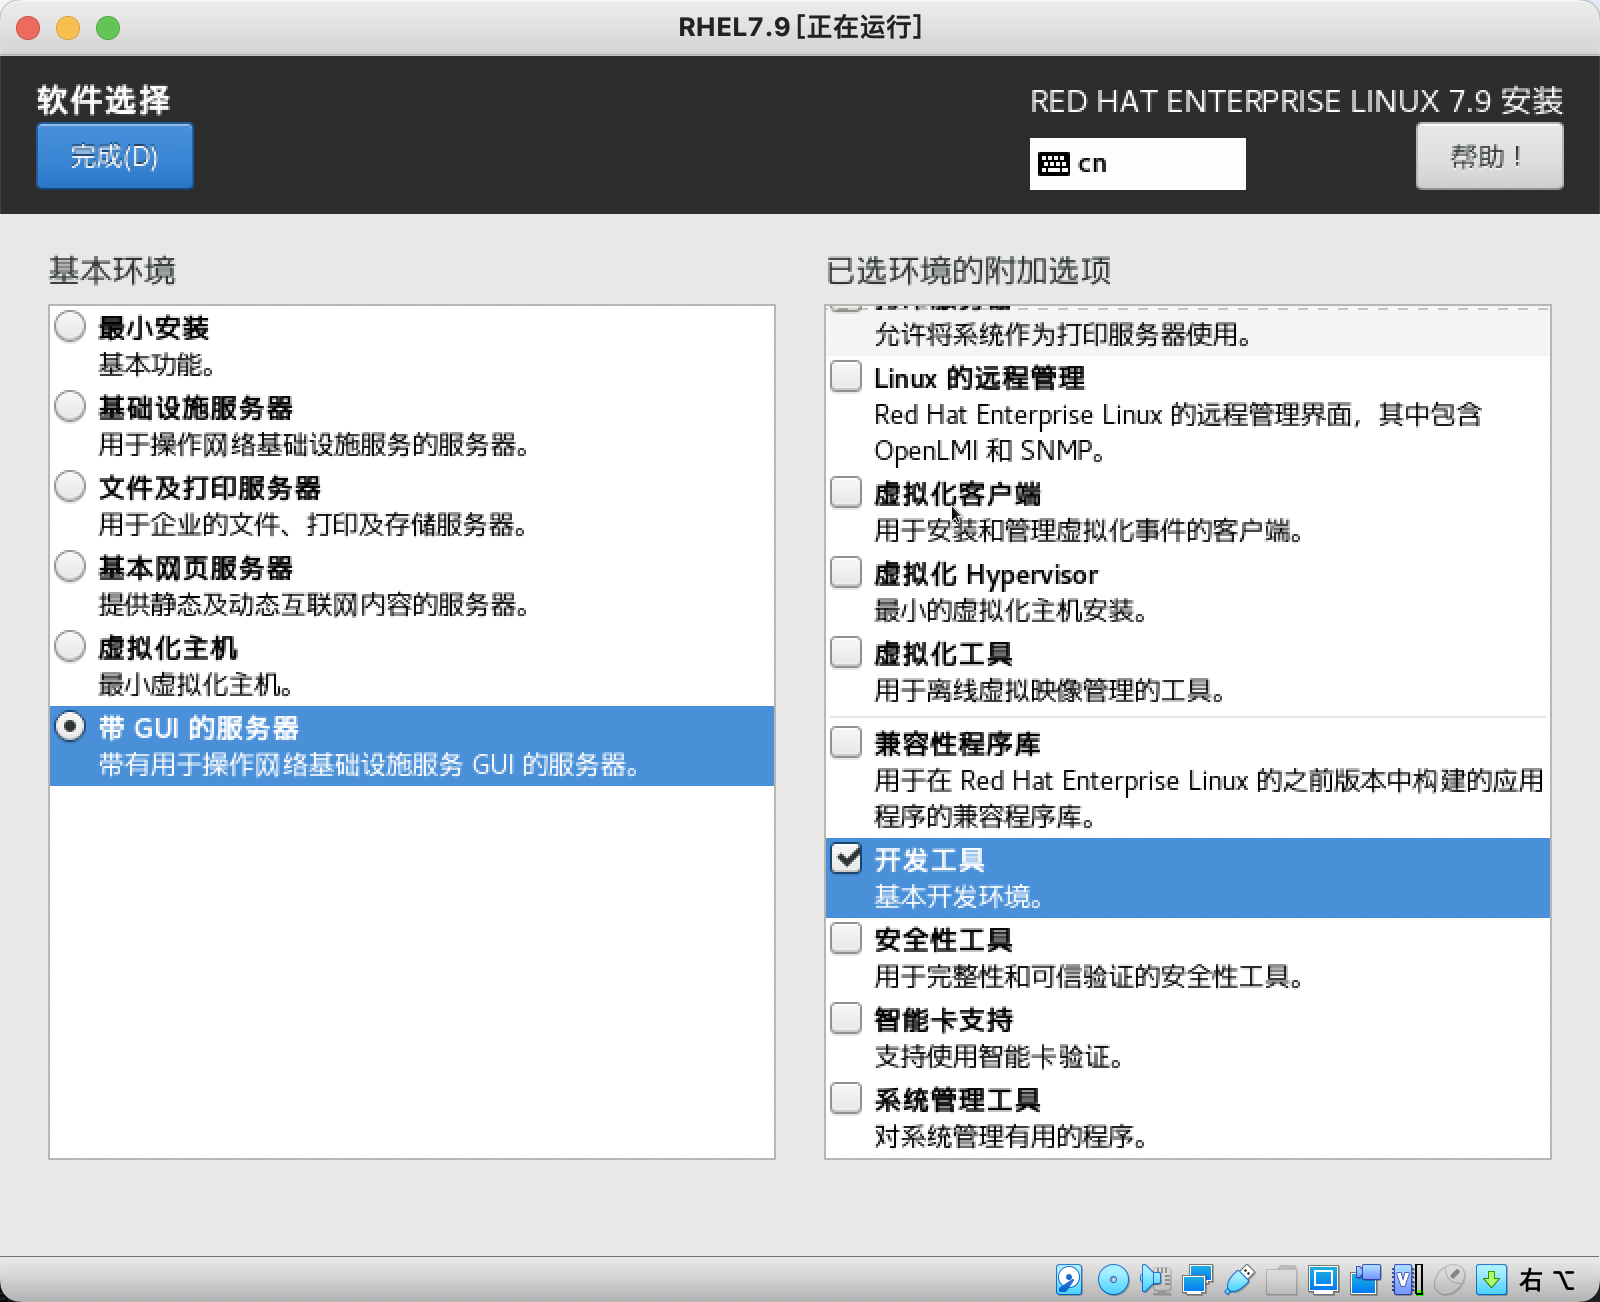Click the host key indicator 右 ⌥

(x=1546, y=1280)
